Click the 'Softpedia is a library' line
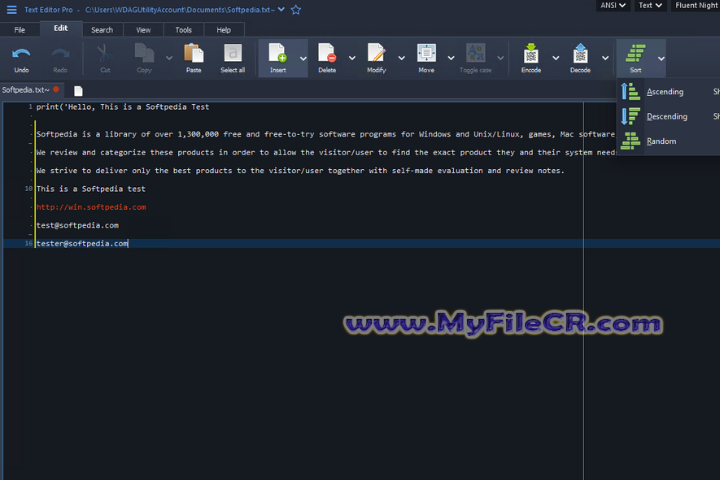The height and width of the screenshot is (480, 720). tap(326, 134)
